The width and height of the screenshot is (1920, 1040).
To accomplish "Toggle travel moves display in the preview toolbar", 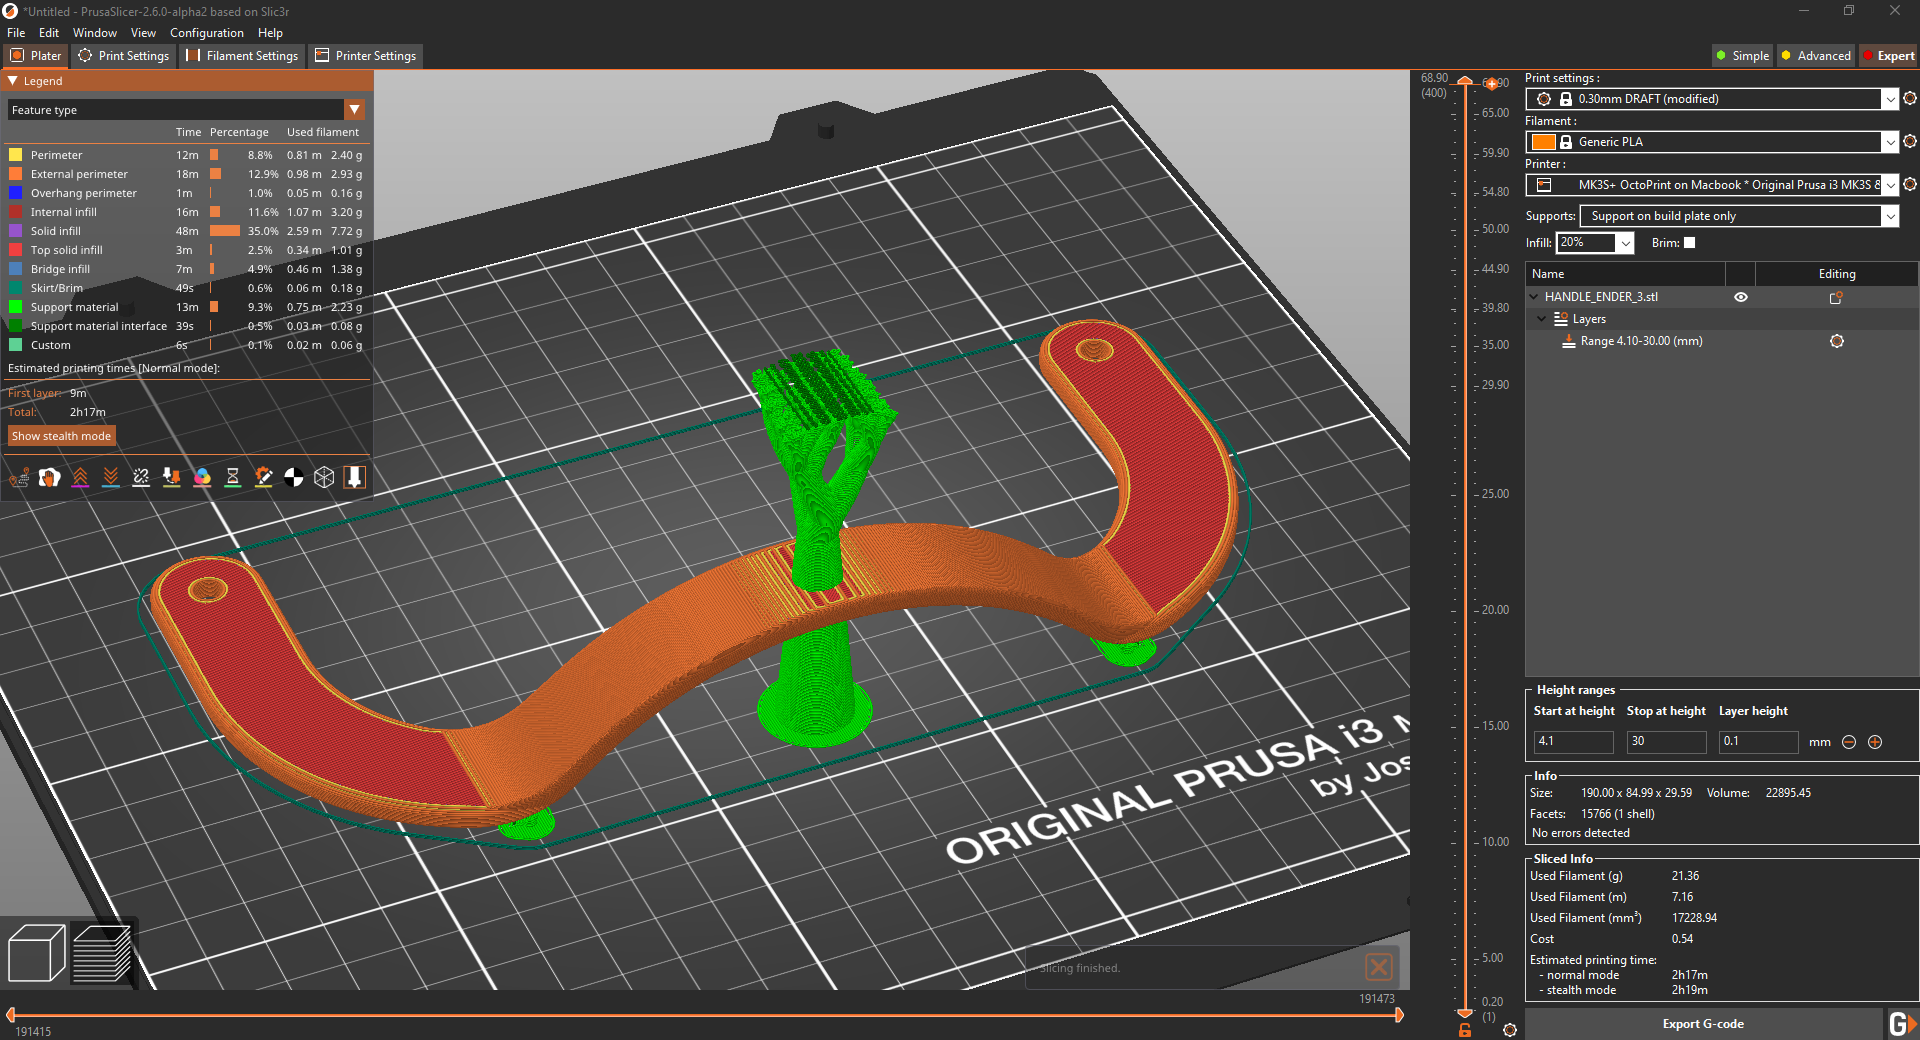I will click(x=19, y=478).
